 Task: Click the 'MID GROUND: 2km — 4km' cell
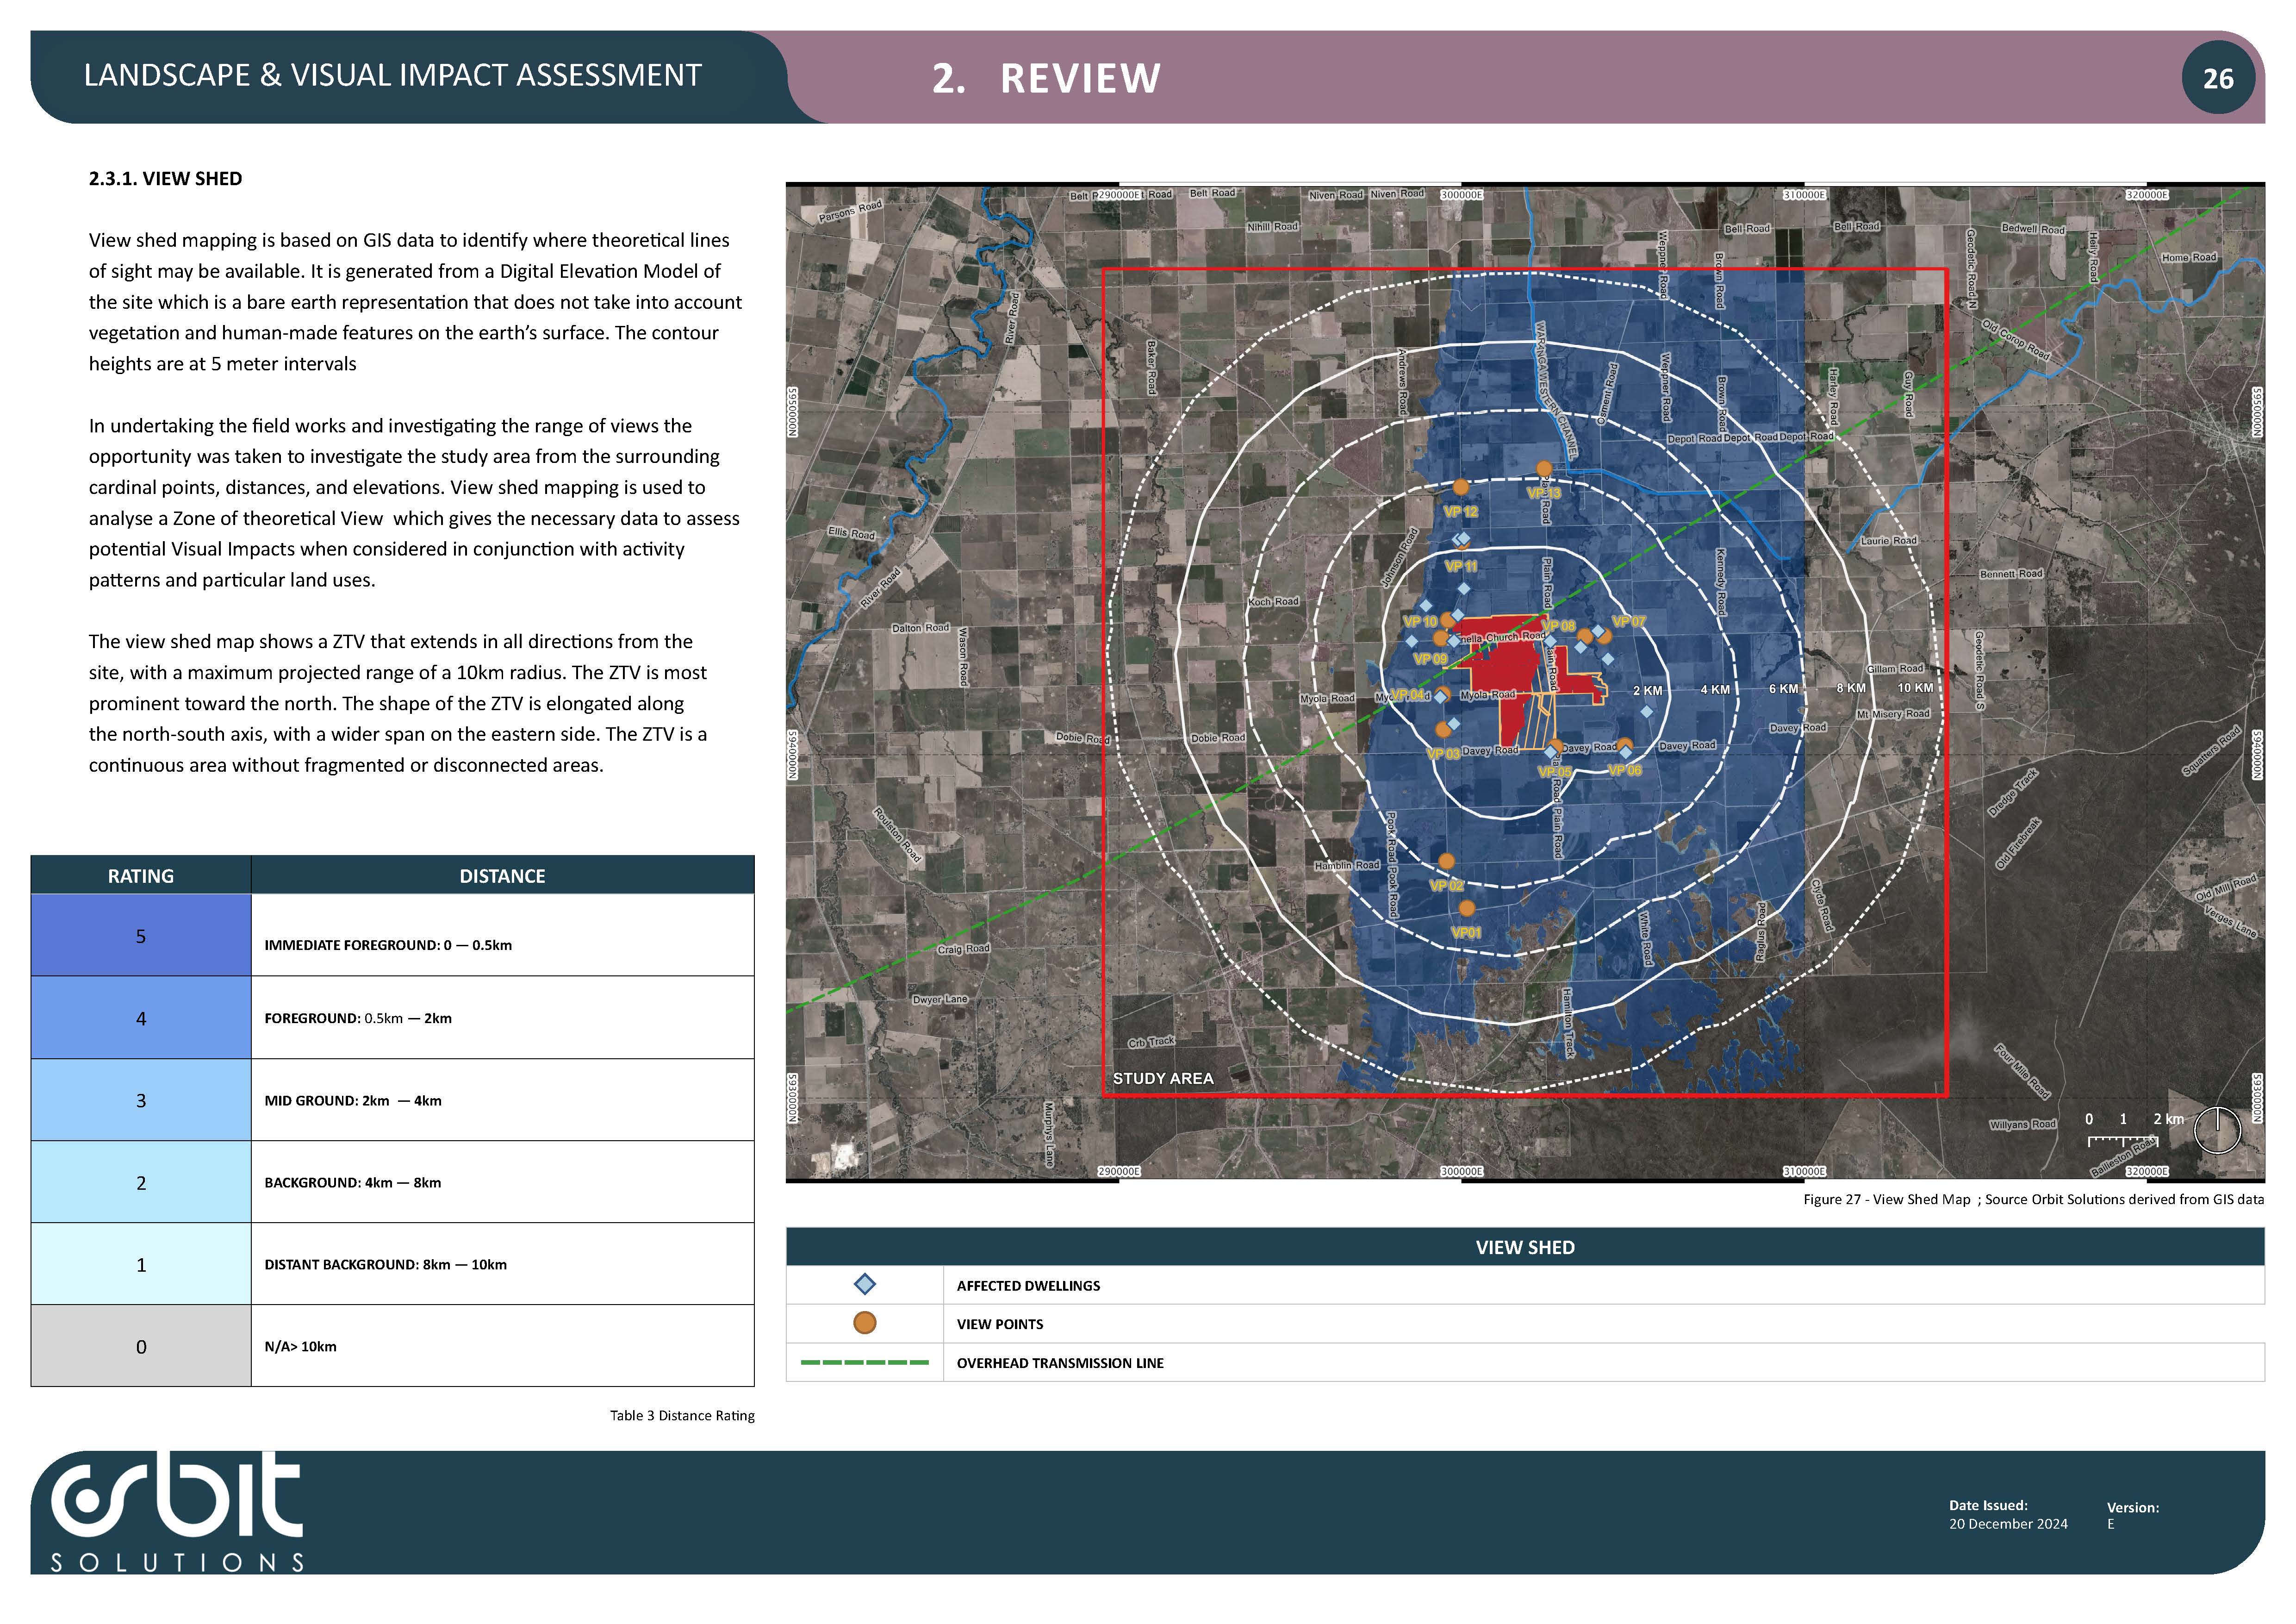coord(502,1100)
